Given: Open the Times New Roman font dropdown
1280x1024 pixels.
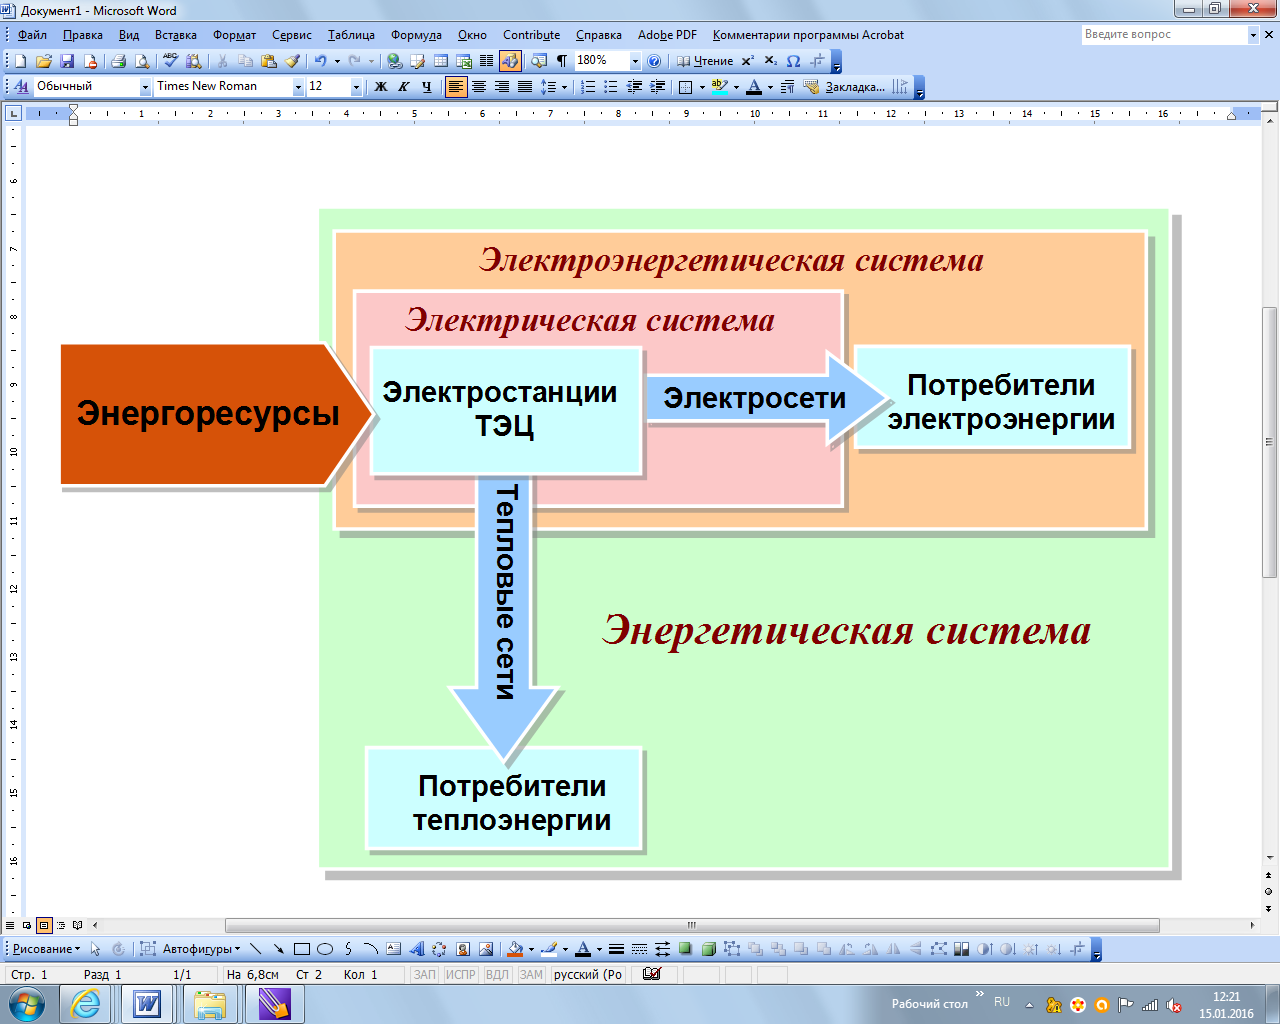Looking at the screenshot, I should 298,87.
